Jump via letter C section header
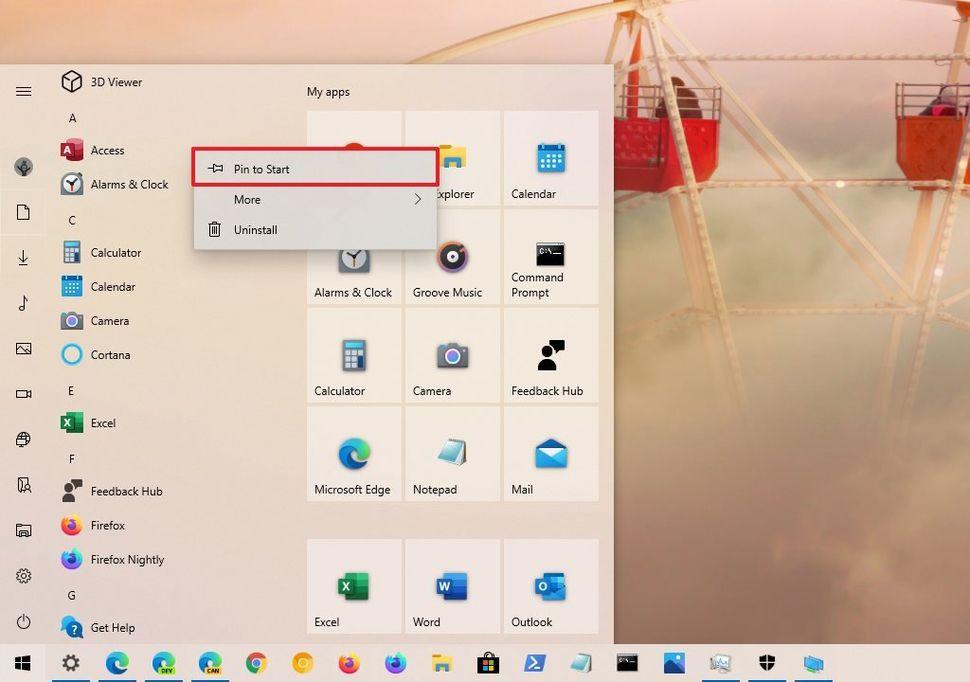The height and width of the screenshot is (682, 970). (72, 220)
